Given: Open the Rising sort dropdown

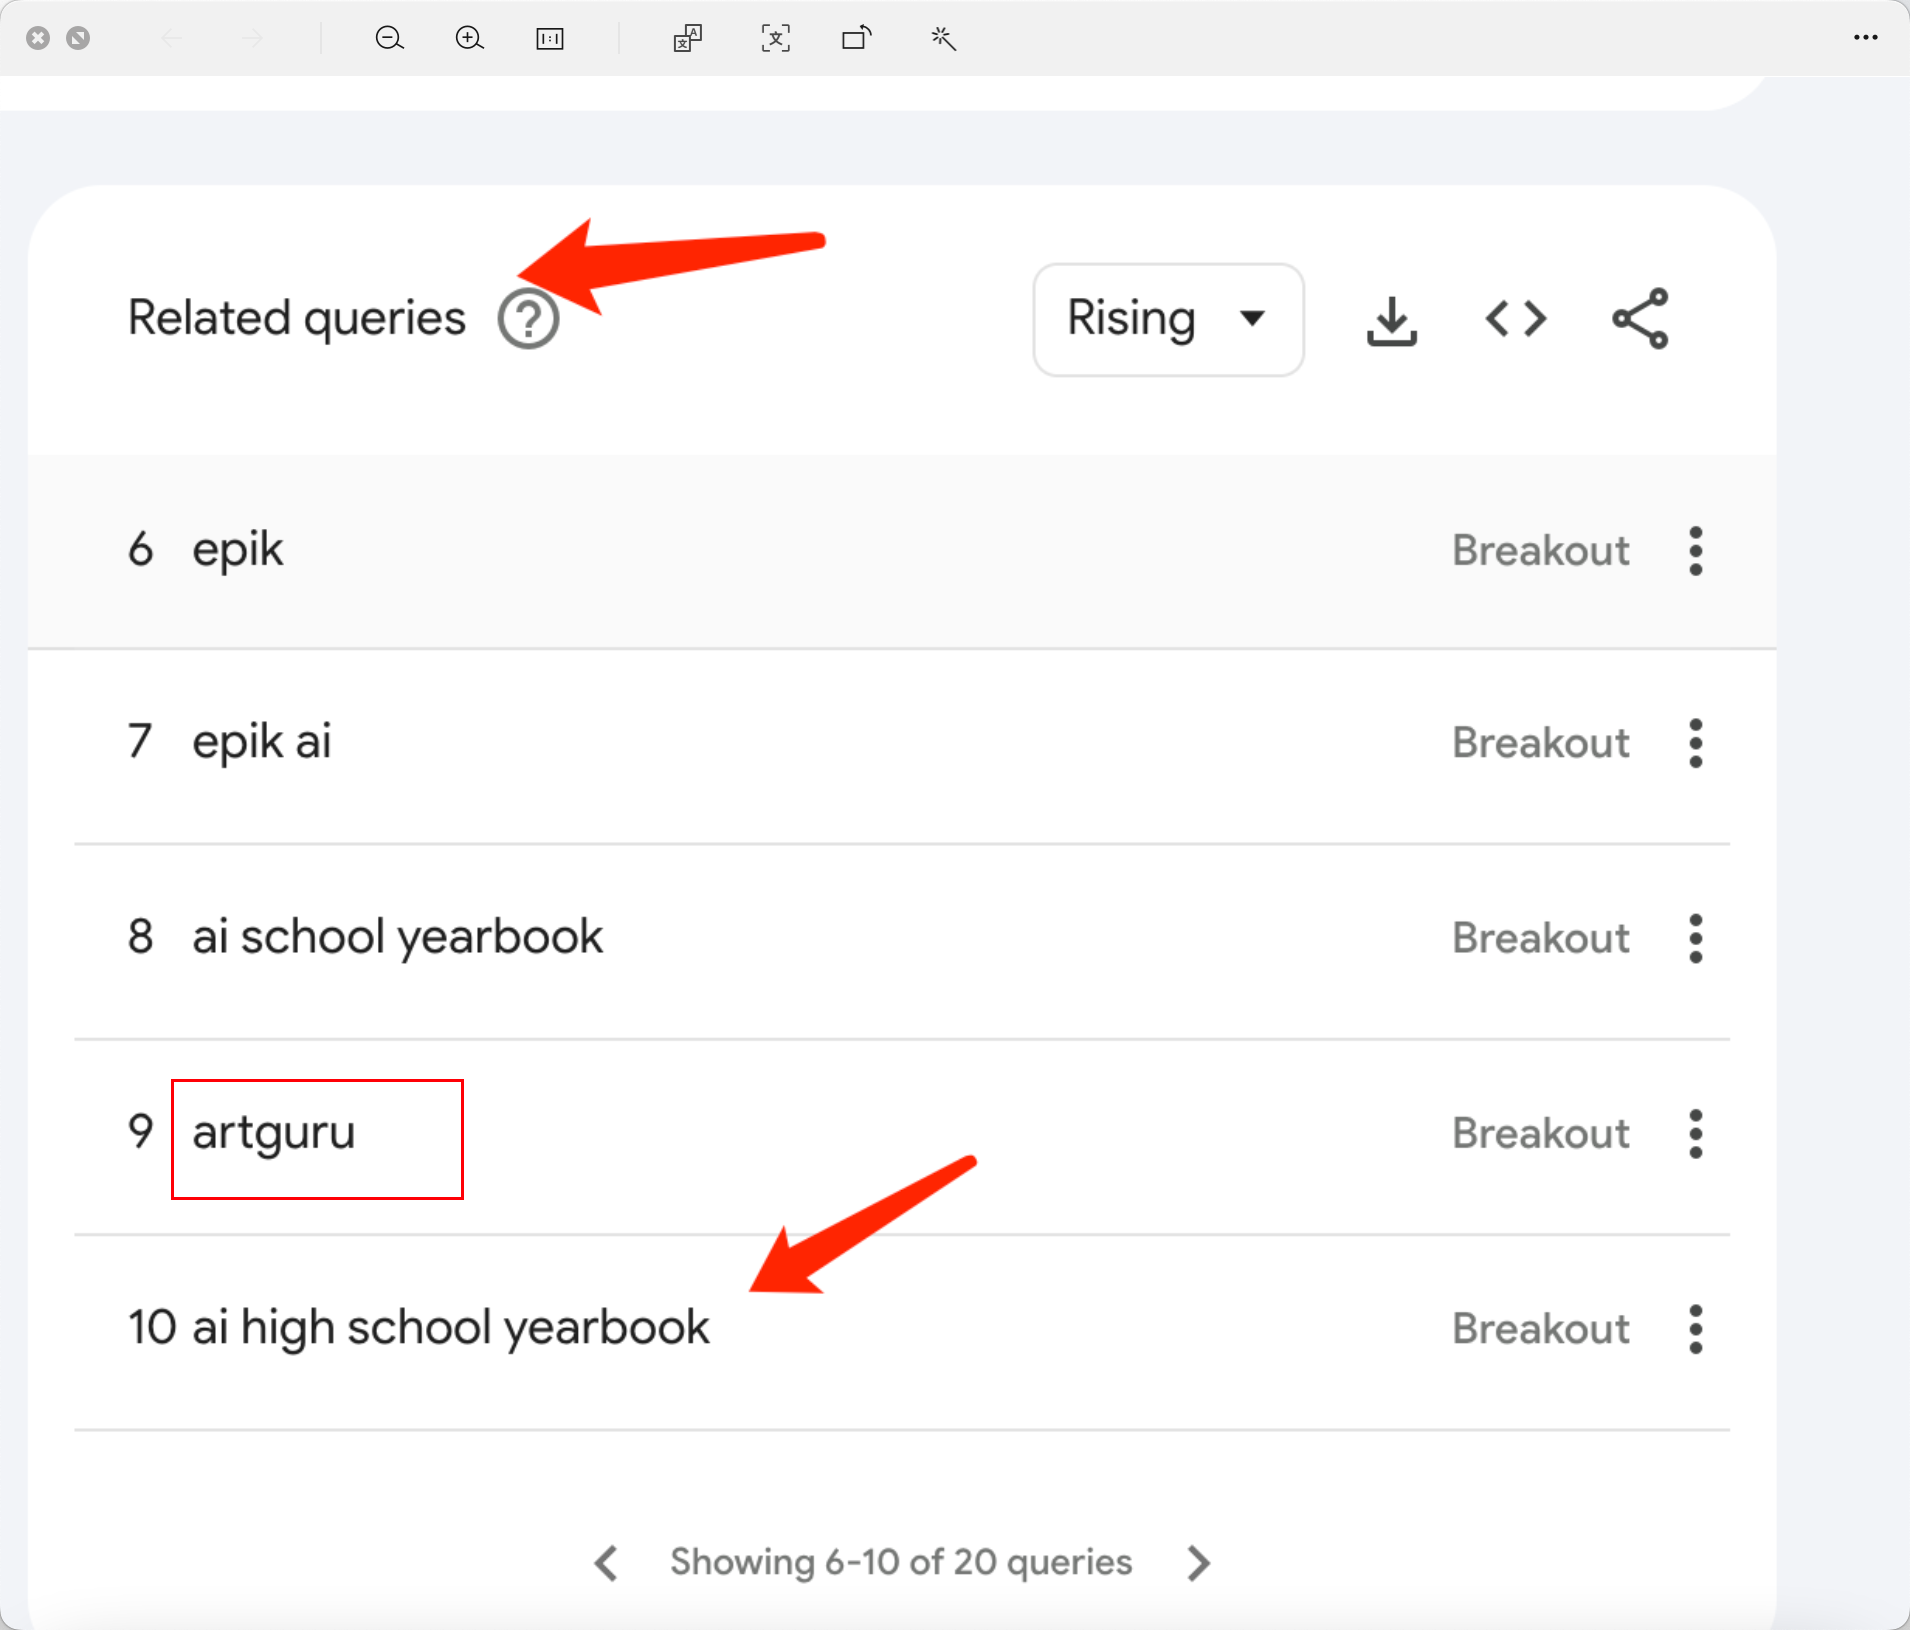Looking at the screenshot, I should point(1168,320).
